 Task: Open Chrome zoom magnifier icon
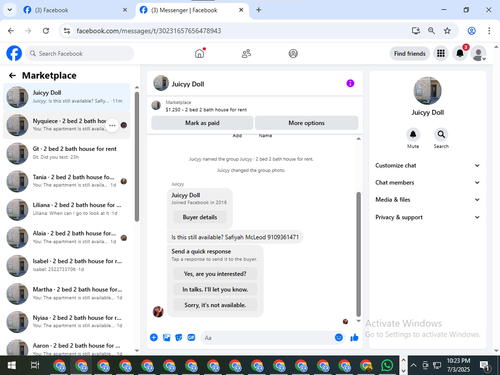pos(431,31)
